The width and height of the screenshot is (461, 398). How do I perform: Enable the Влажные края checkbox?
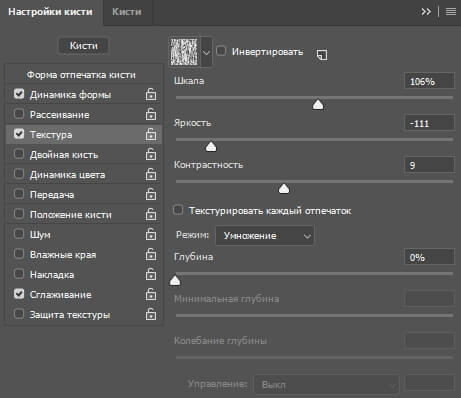(x=19, y=254)
